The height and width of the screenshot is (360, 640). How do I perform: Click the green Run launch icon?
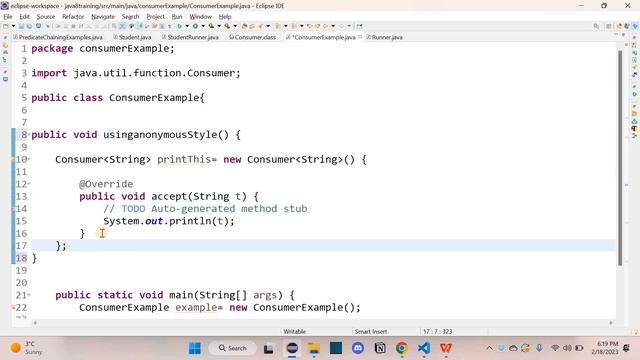tap(196, 26)
